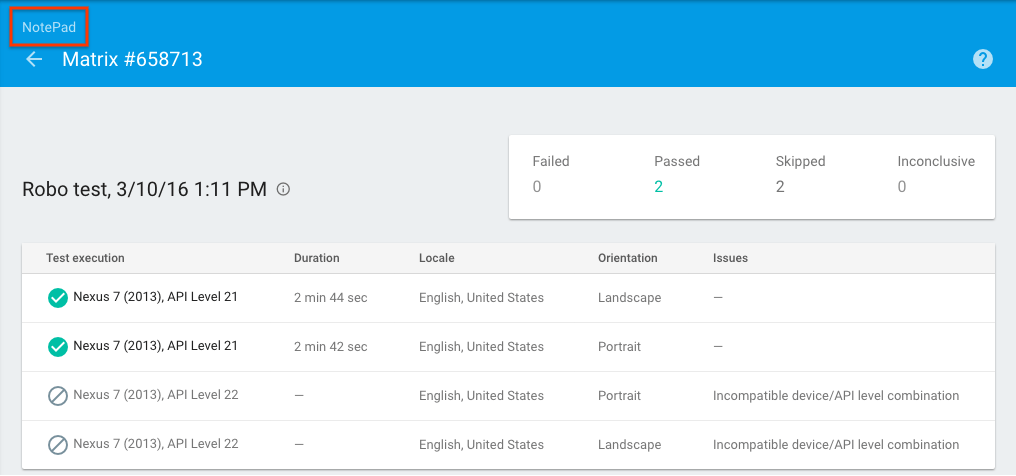Click the Locale column header
The width and height of the screenshot is (1016, 476).
(x=436, y=258)
